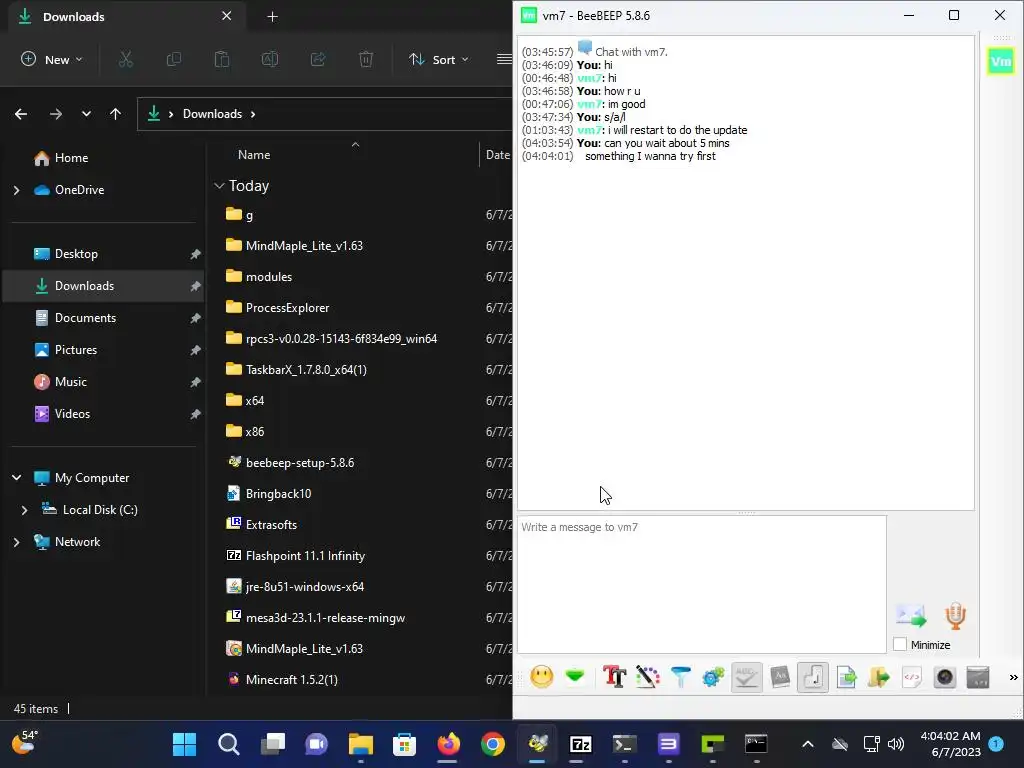Expand the Local Disk (C:) node
This screenshot has width=1024, height=768.
coord(25,510)
